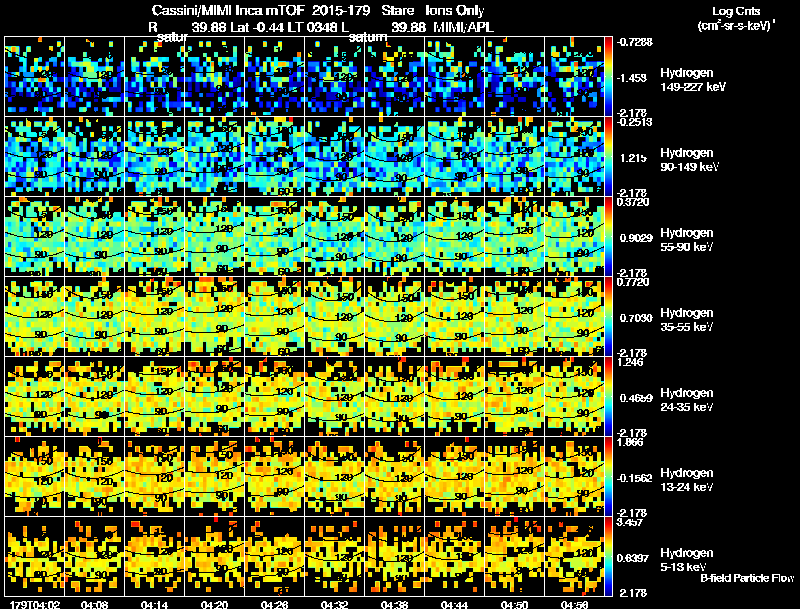Click the 35-55 keV Hydrogen row label
The height and width of the screenshot is (609, 800).
click(686, 320)
